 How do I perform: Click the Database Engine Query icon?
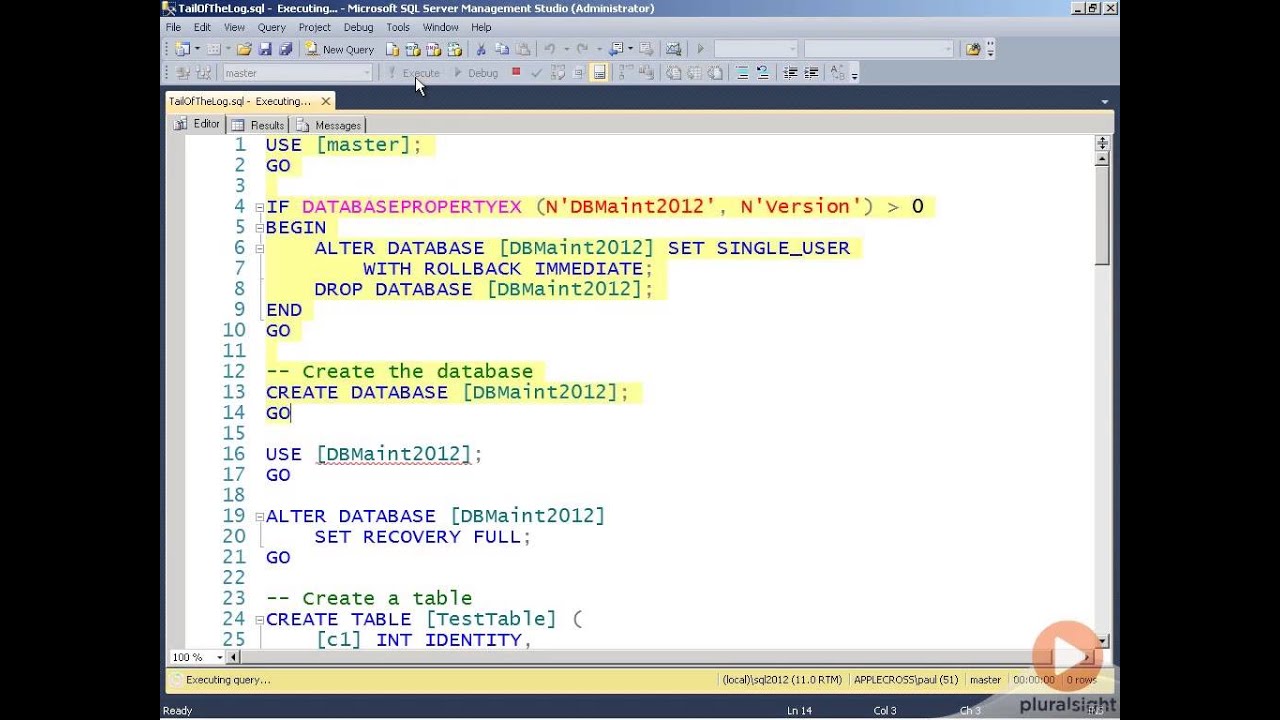[393, 49]
